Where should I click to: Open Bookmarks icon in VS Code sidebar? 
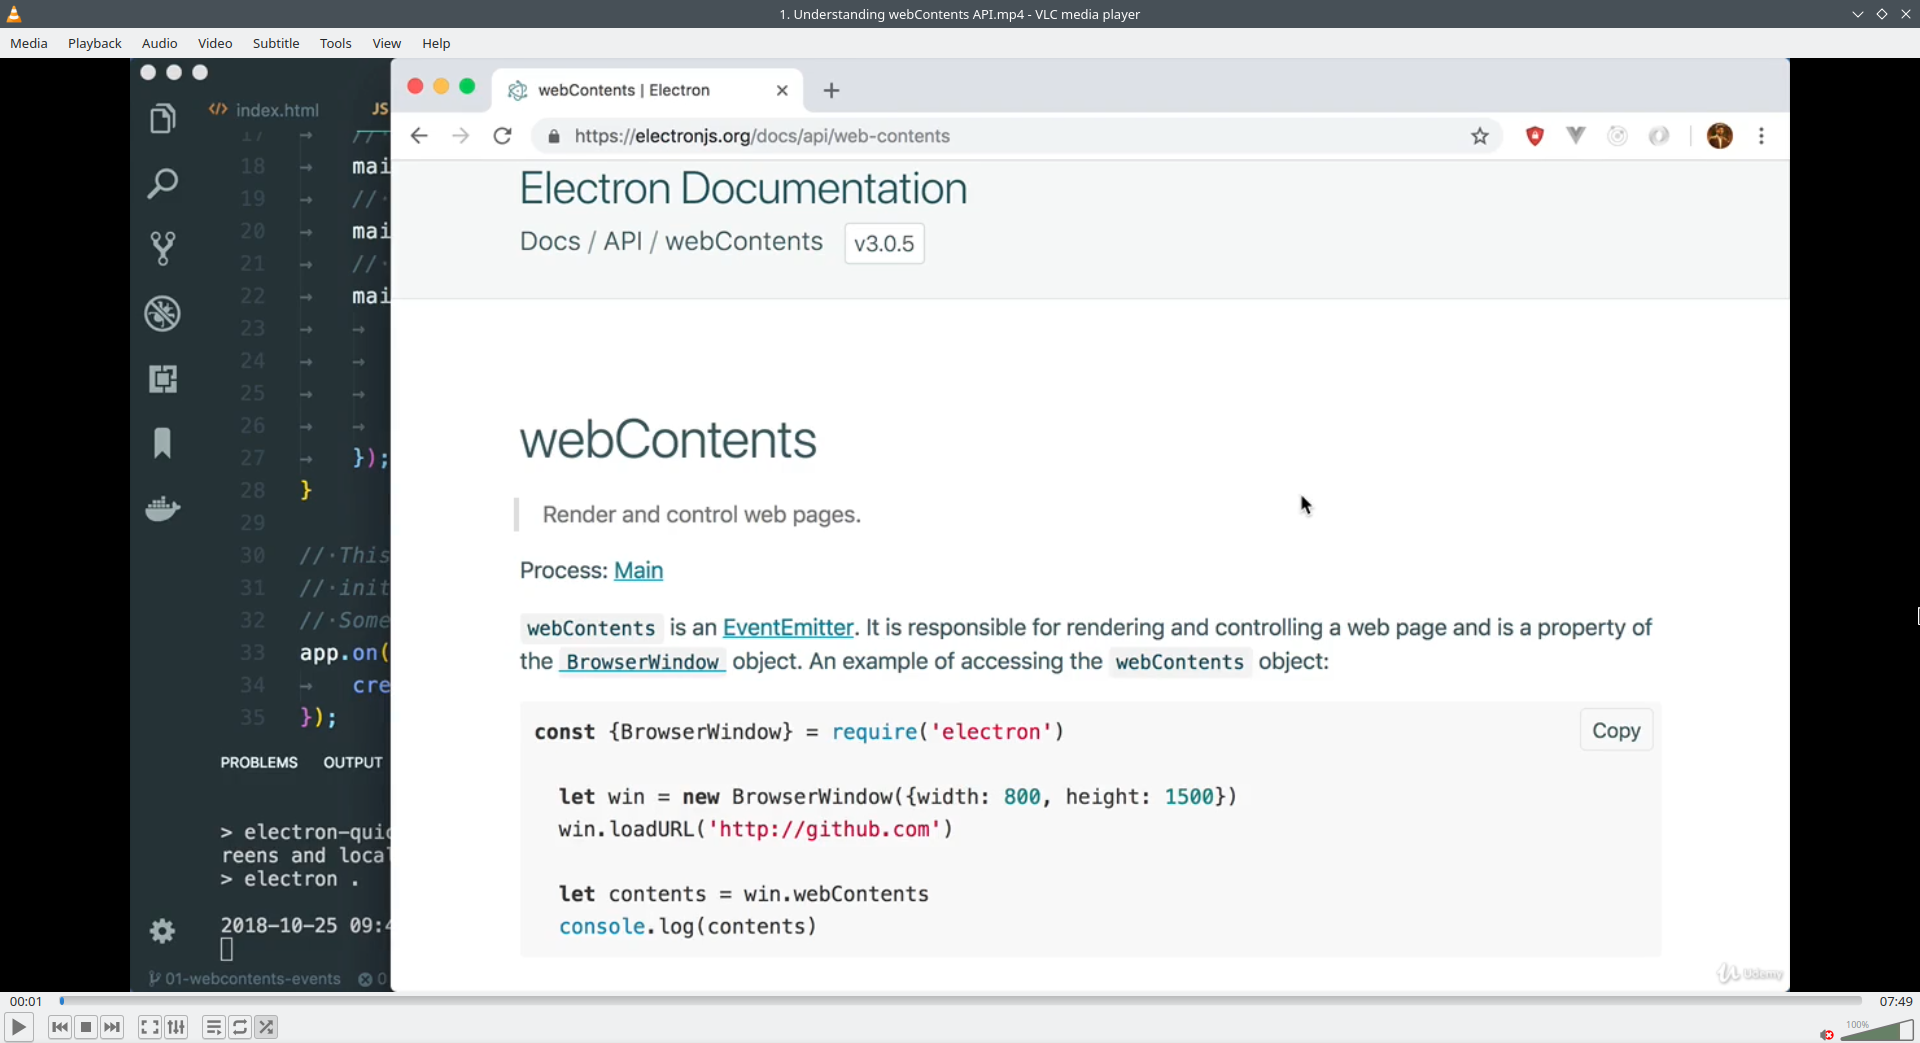point(163,442)
